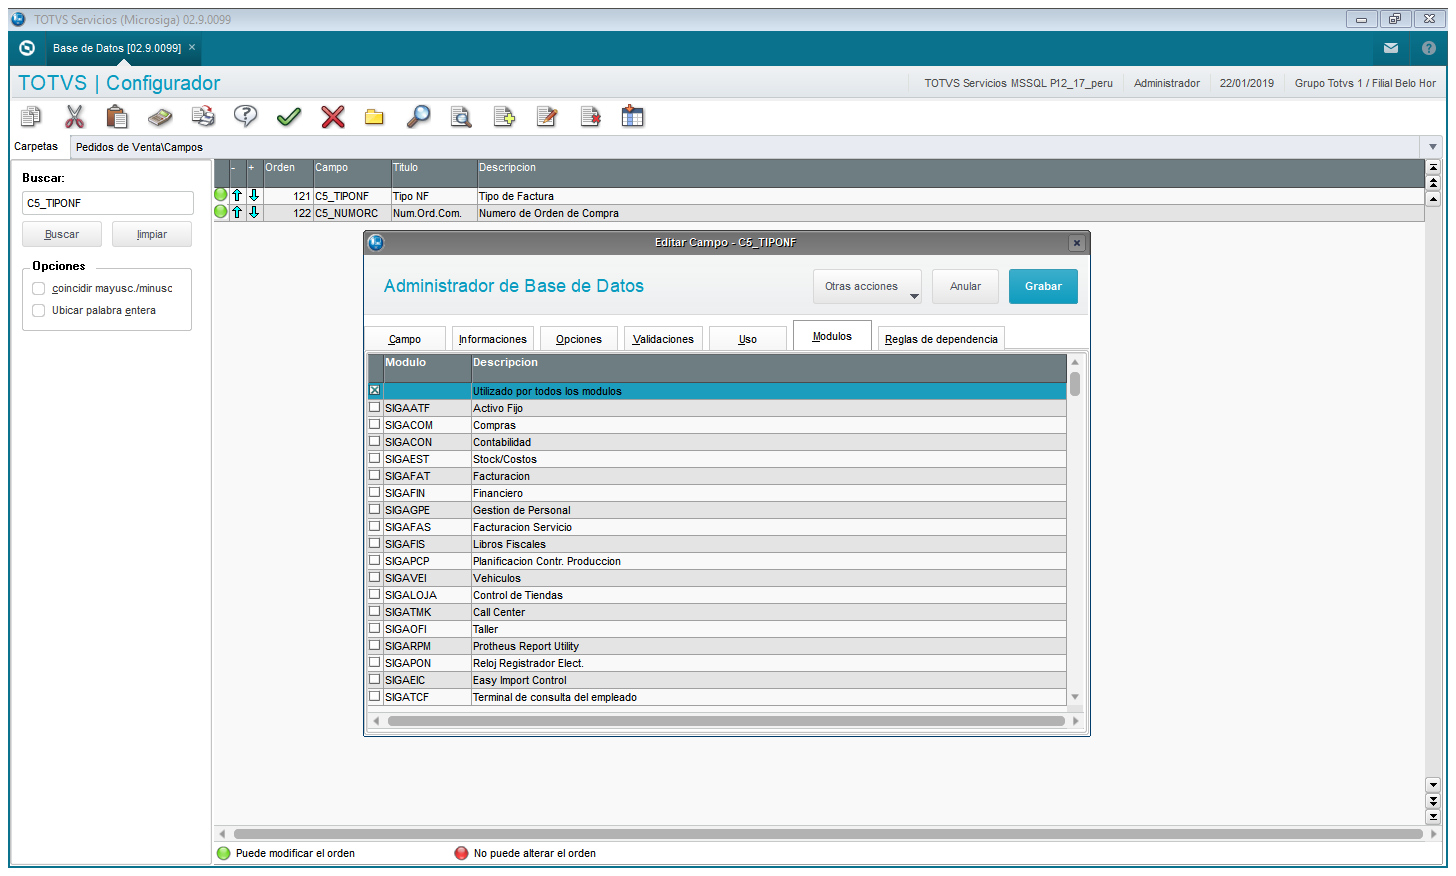The width and height of the screenshot is (1456, 876).
Task: Click modules list vertical scrollbar thumb
Action: pyautogui.click(x=1075, y=384)
